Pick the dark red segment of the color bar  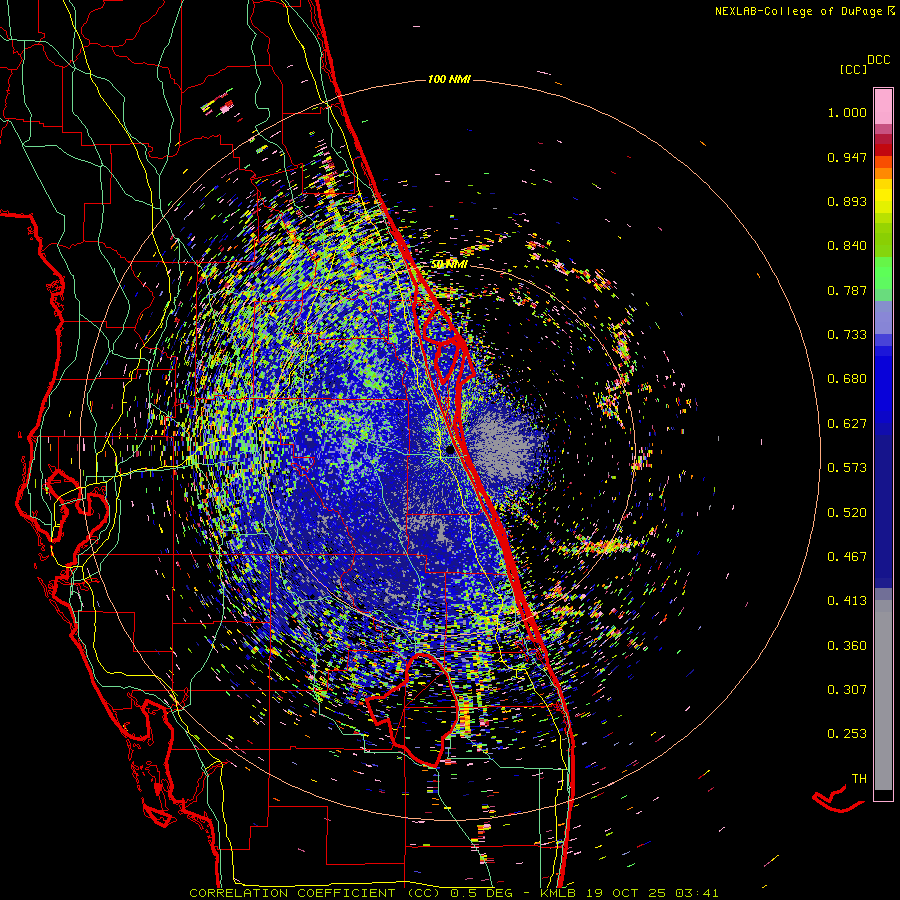[x=883, y=150]
